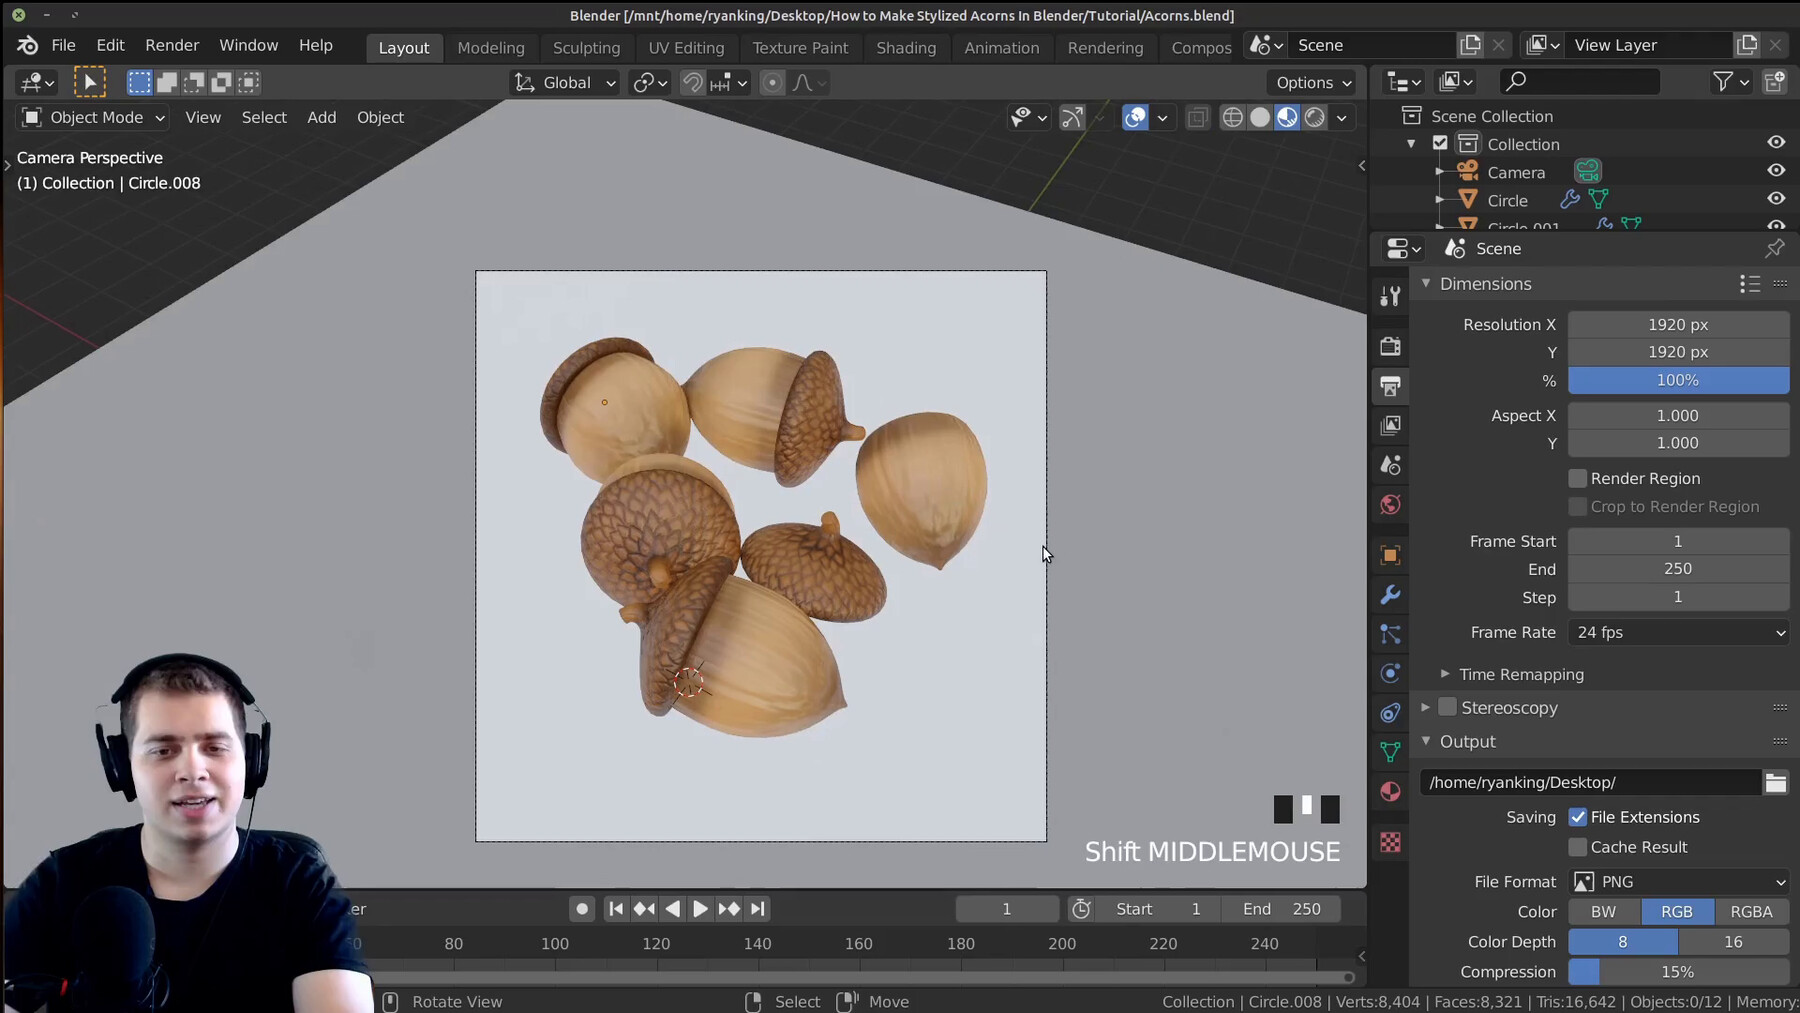The width and height of the screenshot is (1800, 1013).
Task: Toggle the snapping magnet icon
Action: coord(692,83)
